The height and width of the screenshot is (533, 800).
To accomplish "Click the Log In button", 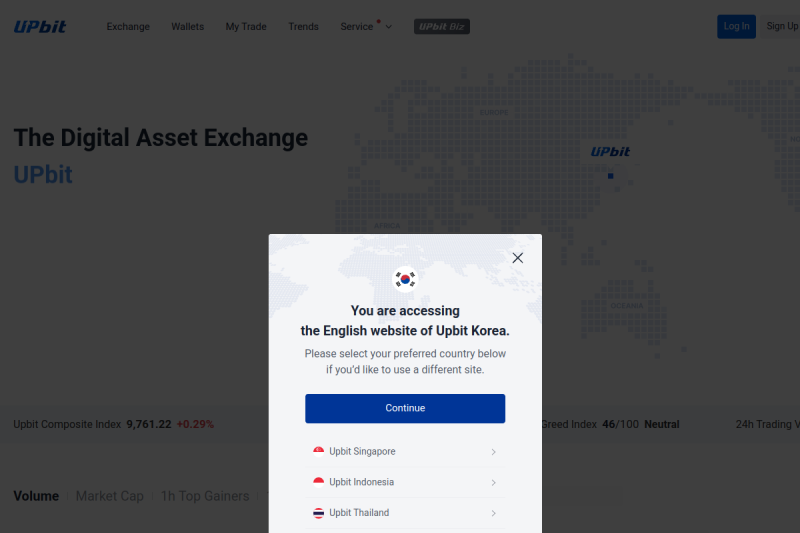I will coord(736,27).
